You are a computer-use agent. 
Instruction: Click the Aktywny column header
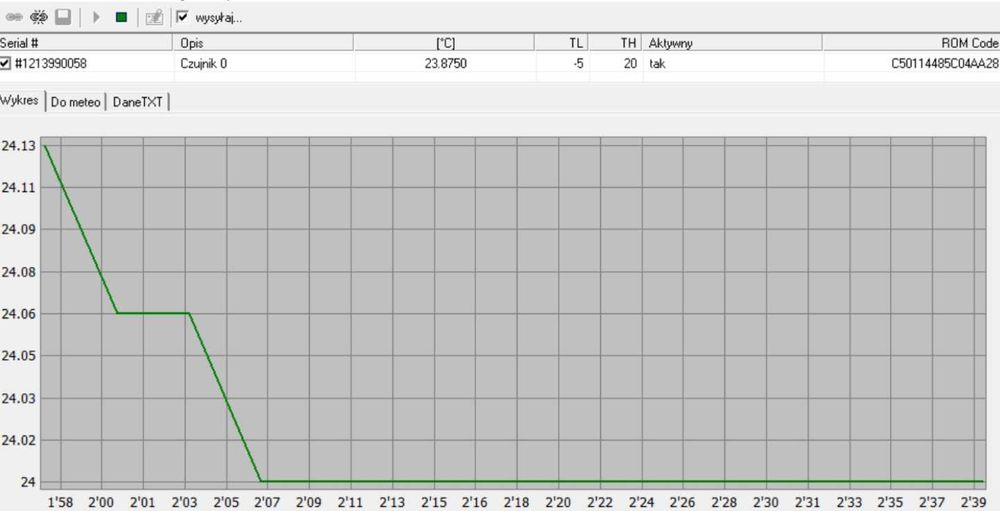[732, 43]
